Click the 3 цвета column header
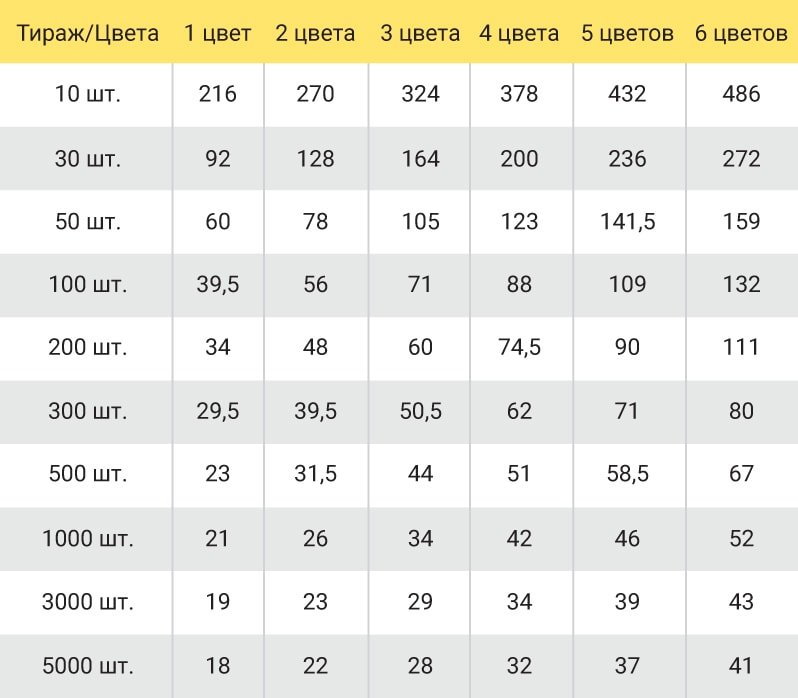The height and width of the screenshot is (698, 798). 420,34
